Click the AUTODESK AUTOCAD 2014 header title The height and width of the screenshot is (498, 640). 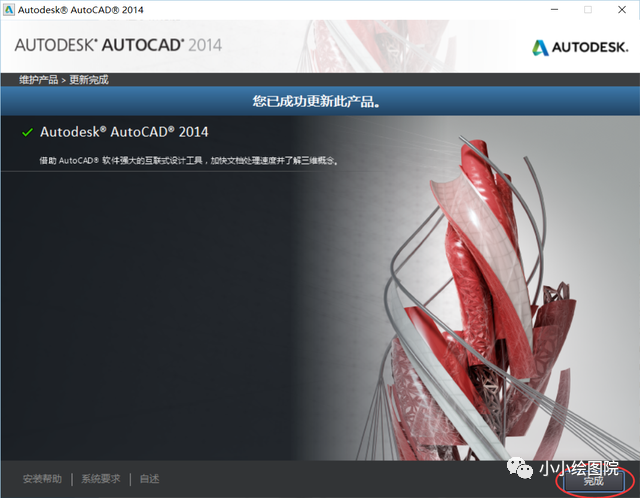tap(118, 45)
